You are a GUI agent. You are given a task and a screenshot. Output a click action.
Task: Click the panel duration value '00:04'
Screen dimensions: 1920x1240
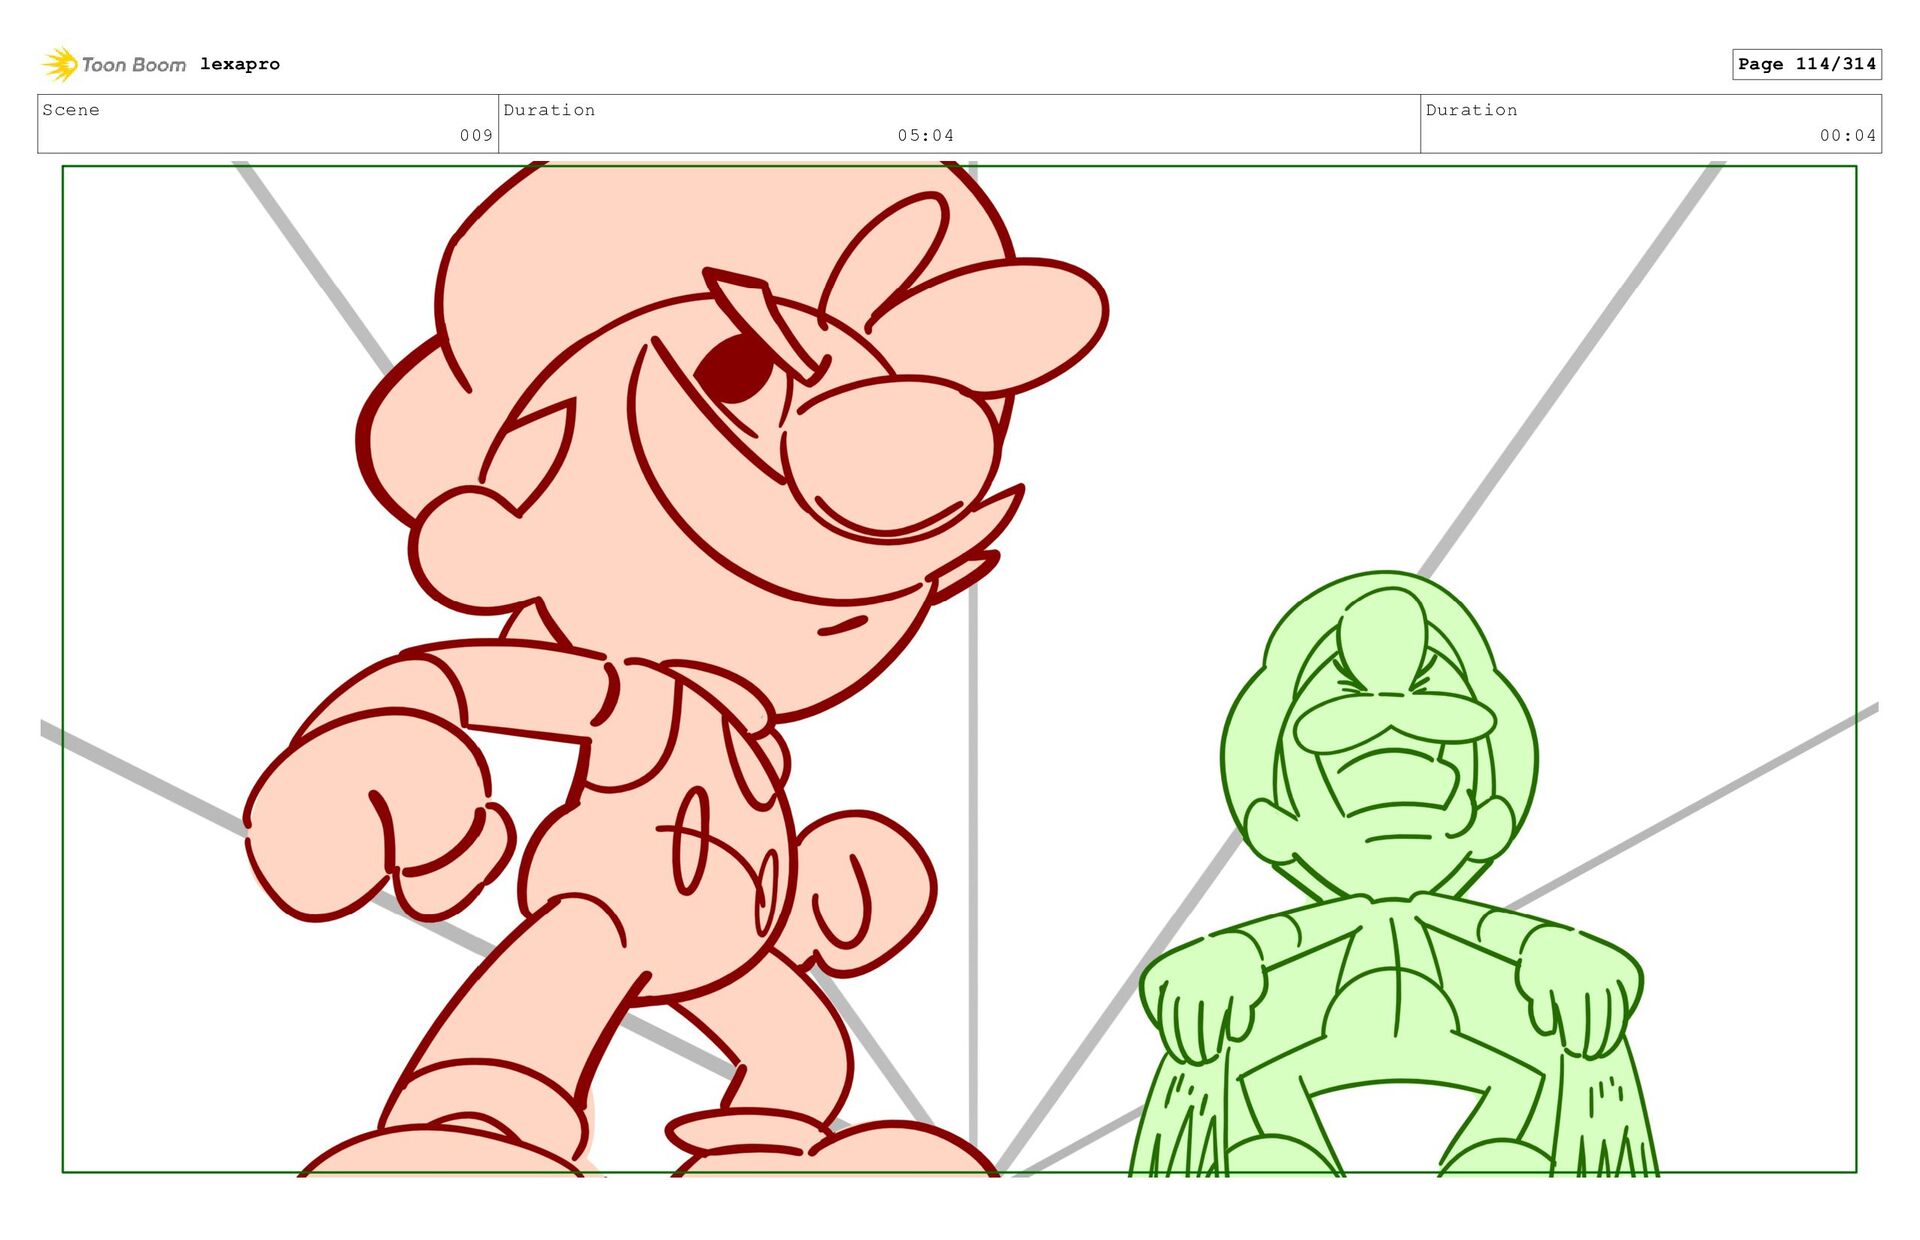click(1848, 135)
